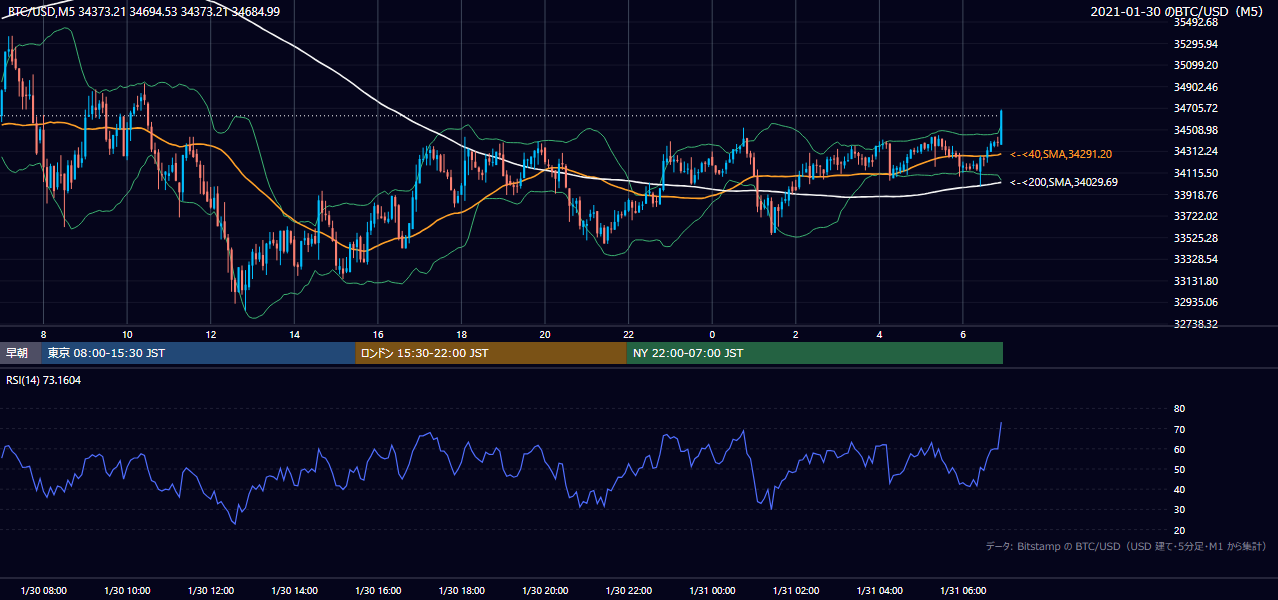Click hour label 14 below the price chart
The height and width of the screenshot is (600, 1278).
[x=294, y=334]
